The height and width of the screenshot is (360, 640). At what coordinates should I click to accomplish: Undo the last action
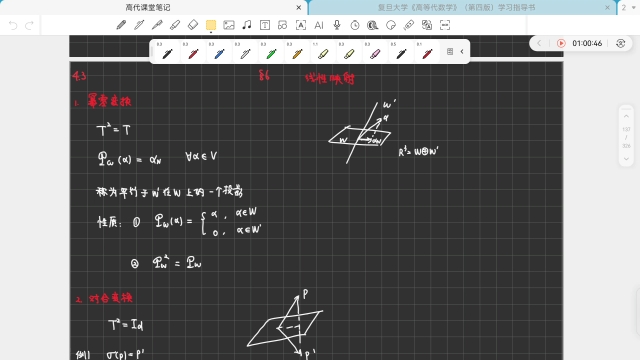click(x=13, y=26)
